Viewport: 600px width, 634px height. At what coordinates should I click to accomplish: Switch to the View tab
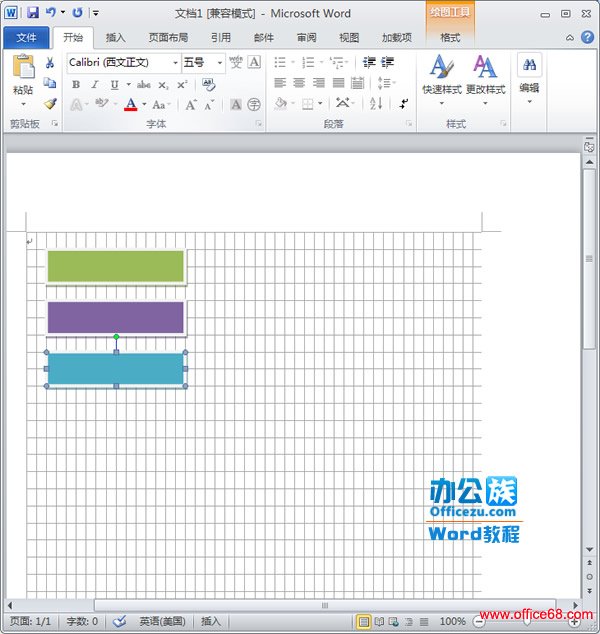pos(349,38)
